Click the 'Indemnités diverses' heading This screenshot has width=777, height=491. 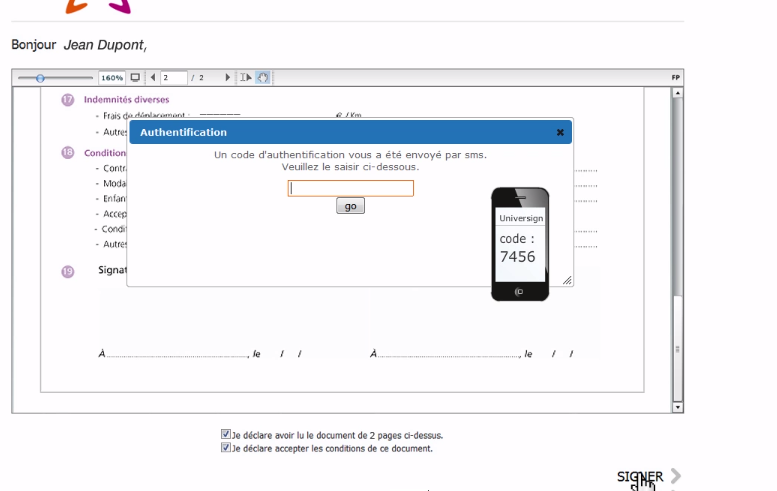[x=126, y=100]
